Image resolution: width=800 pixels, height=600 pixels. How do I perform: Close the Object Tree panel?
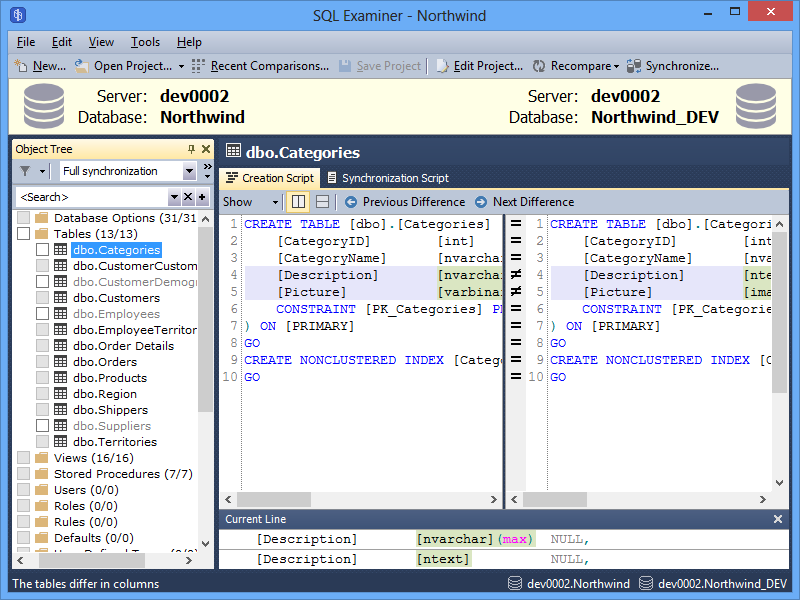[x=206, y=149]
